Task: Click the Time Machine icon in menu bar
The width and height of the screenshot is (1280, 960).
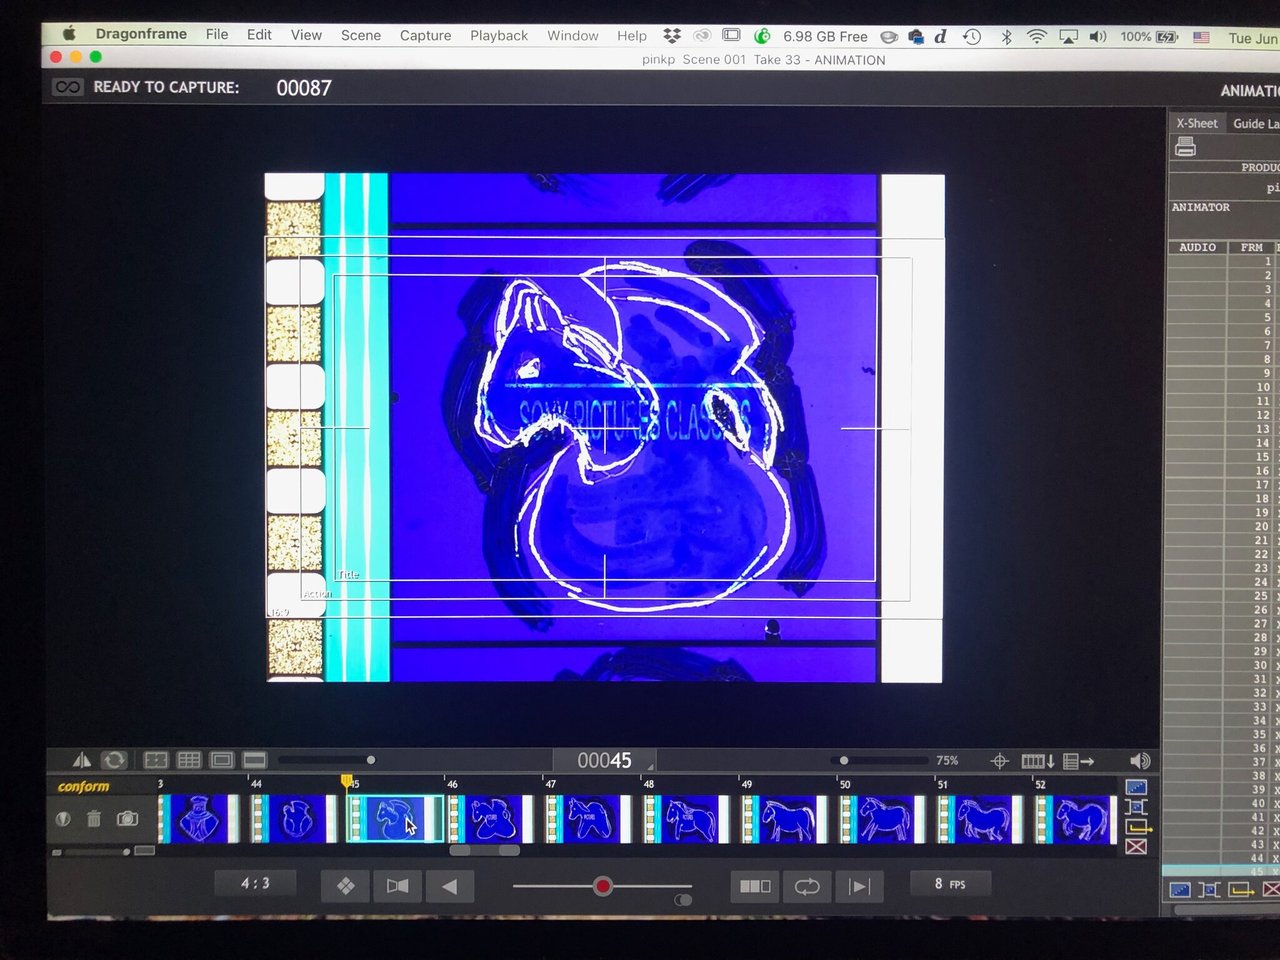Action: coord(972,36)
